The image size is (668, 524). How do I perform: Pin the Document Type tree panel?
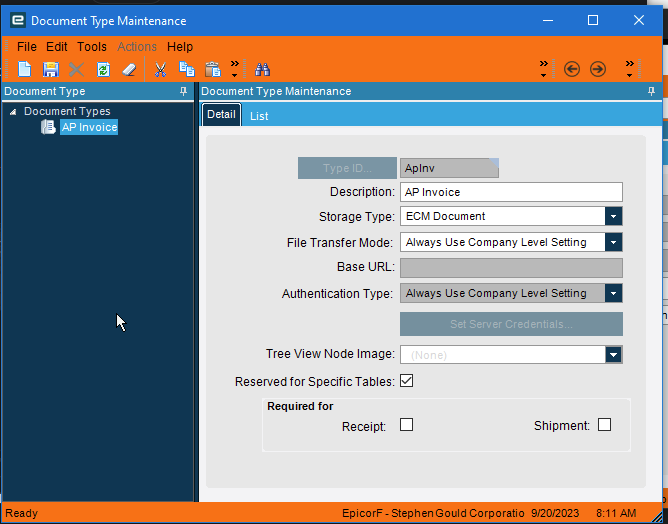click(x=183, y=91)
